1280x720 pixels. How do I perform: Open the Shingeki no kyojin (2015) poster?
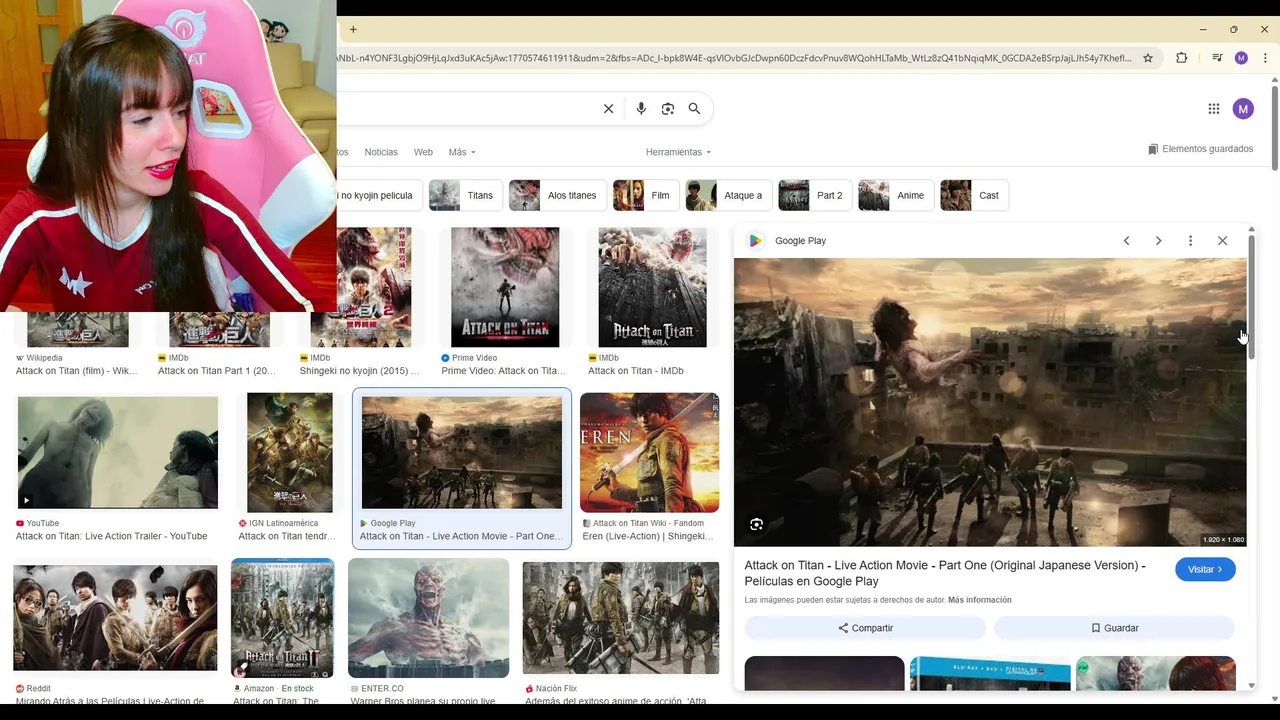(x=361, y=287)
